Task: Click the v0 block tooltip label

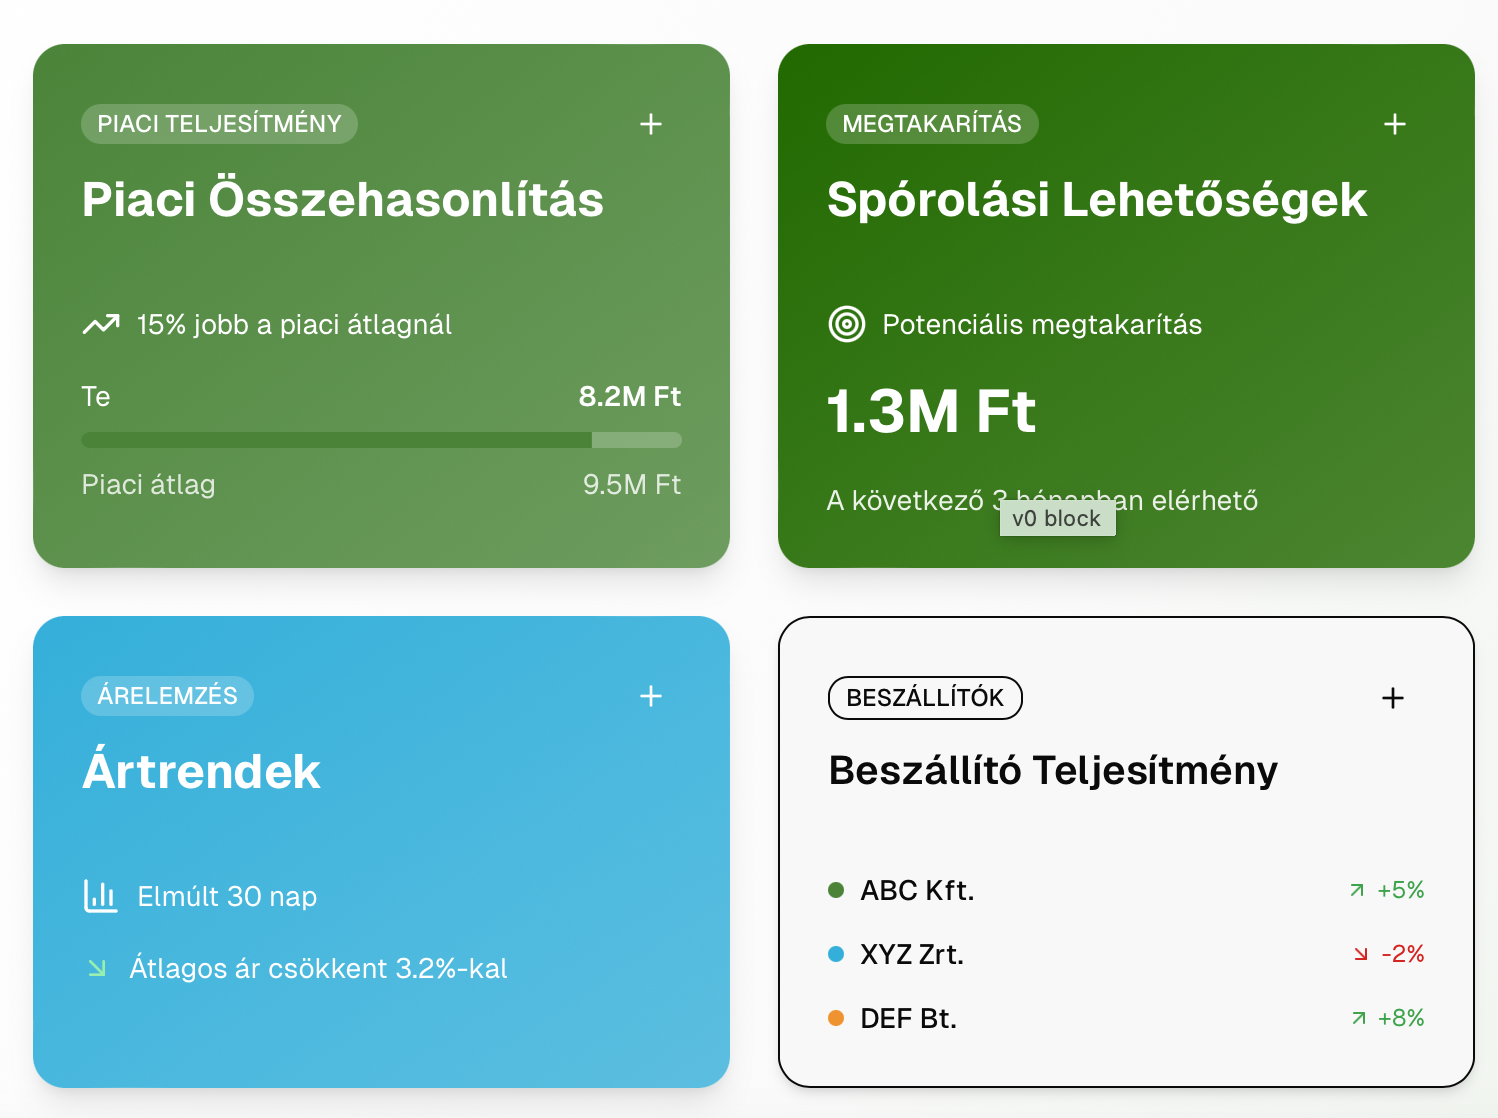Action: [1057, 518]
